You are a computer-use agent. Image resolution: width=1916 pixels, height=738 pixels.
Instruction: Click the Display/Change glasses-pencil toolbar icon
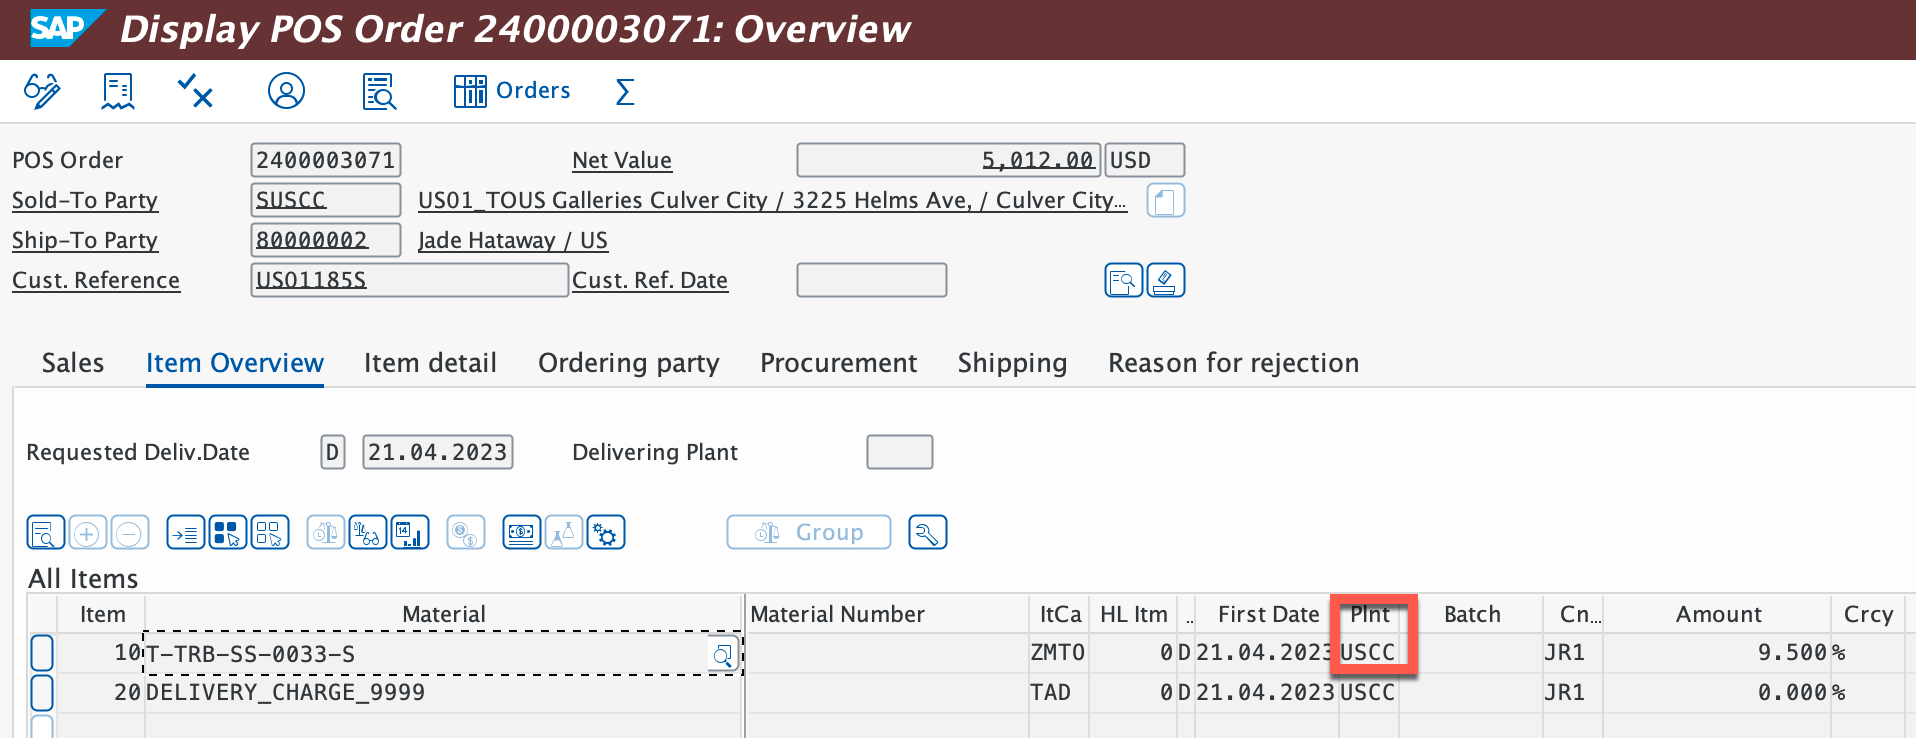[x=42, y=91]
